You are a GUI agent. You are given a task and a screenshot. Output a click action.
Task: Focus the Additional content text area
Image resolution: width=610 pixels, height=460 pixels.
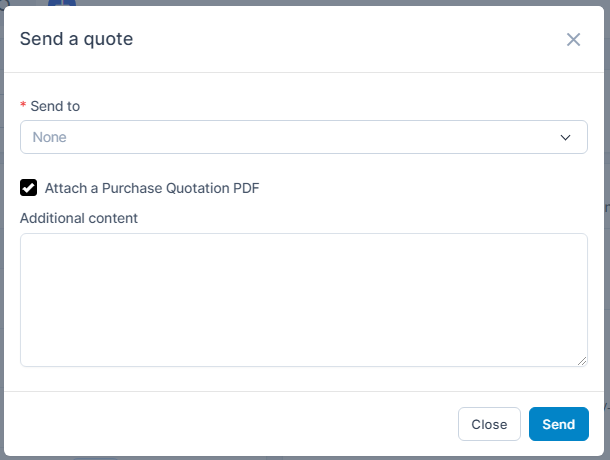click(x=303, y=299)
